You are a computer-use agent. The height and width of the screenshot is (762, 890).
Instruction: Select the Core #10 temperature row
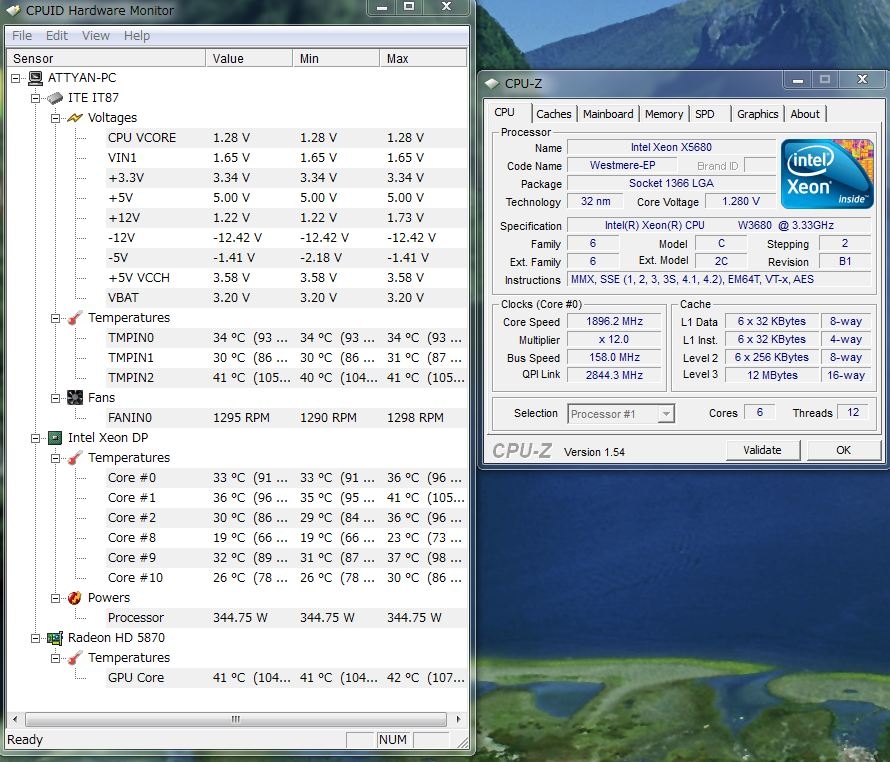click(286, 578)
